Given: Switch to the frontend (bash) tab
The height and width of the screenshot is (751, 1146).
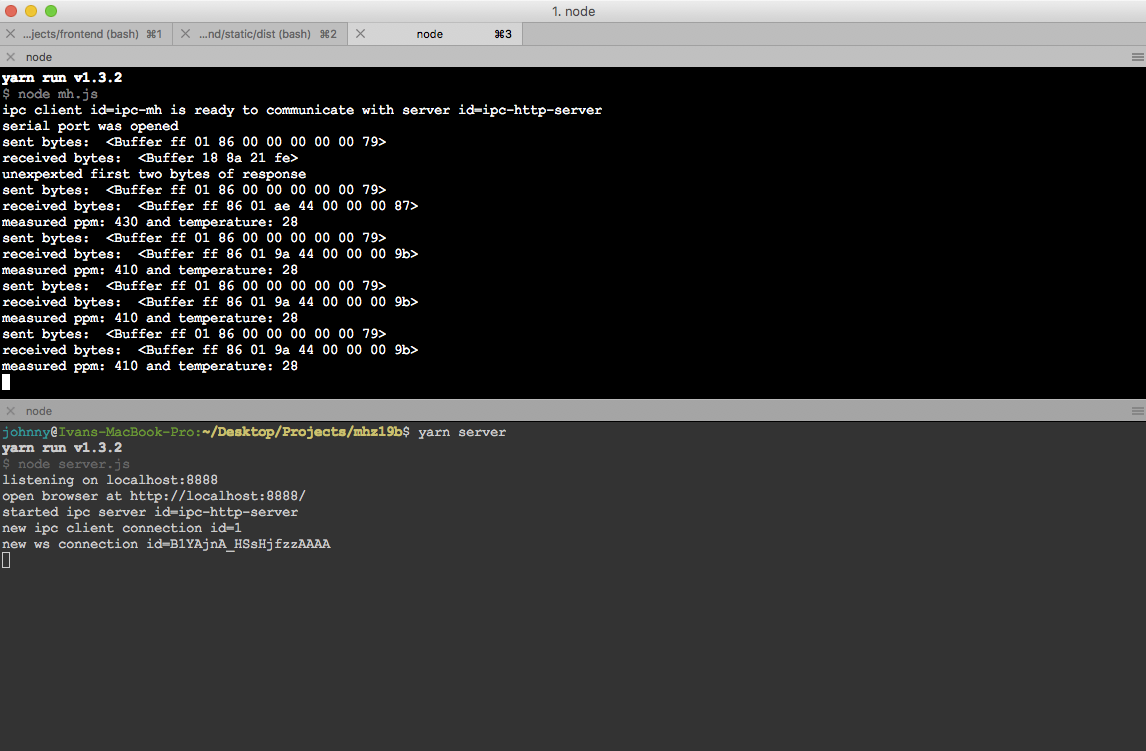Looking at the screenshot, I should coord(86,34).
